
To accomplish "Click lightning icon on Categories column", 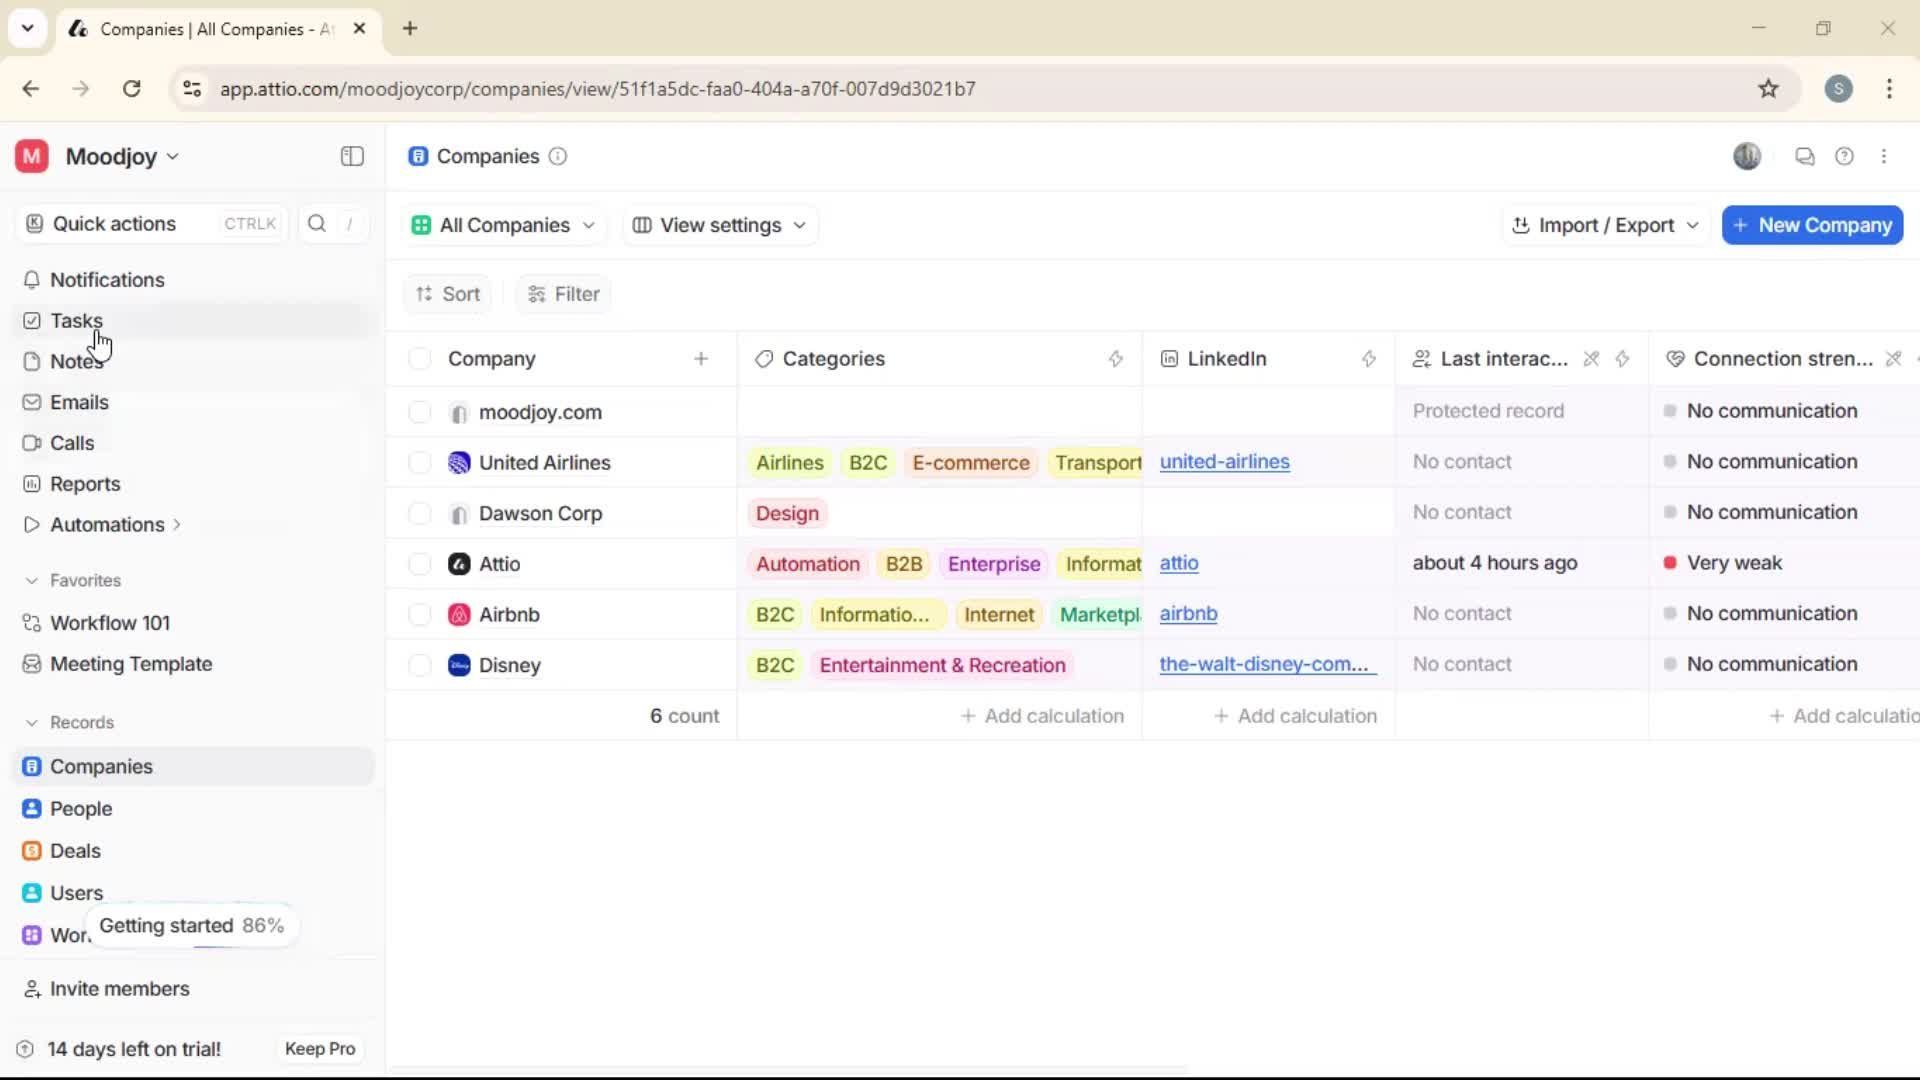I will pyautogui.click(x=1116, y=359).
